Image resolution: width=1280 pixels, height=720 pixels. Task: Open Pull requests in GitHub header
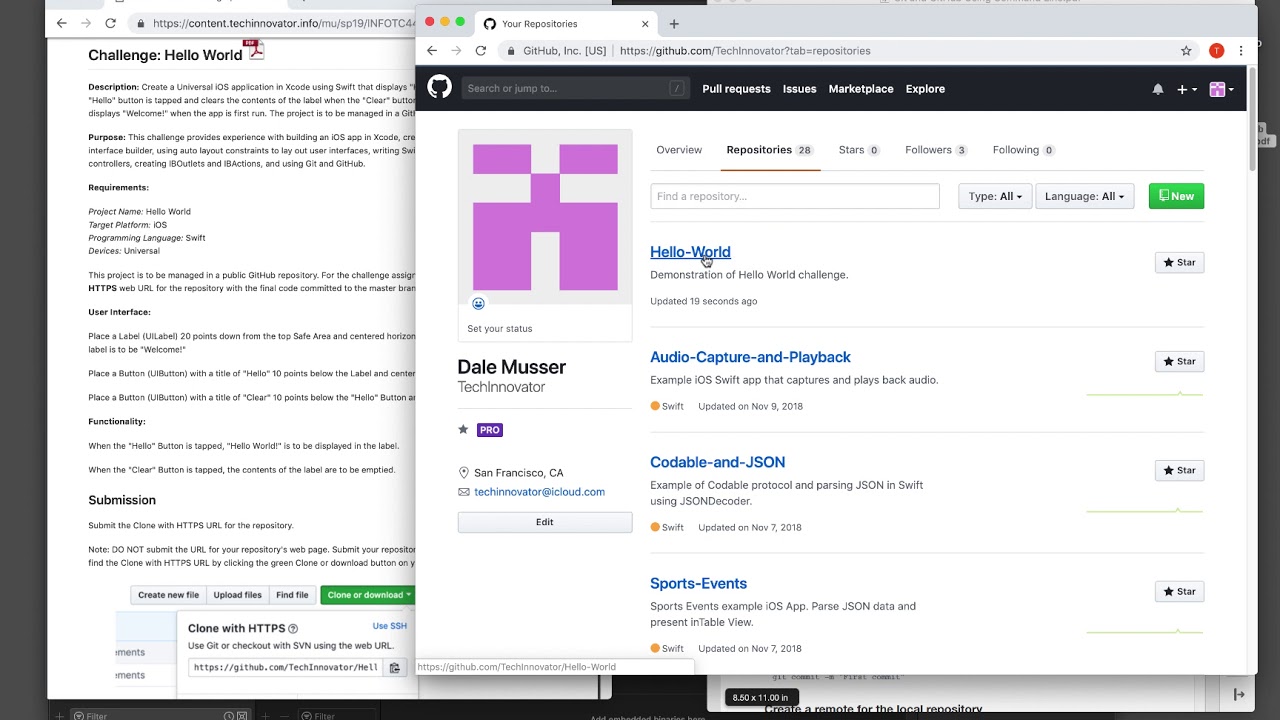click(x=736, y=89)
